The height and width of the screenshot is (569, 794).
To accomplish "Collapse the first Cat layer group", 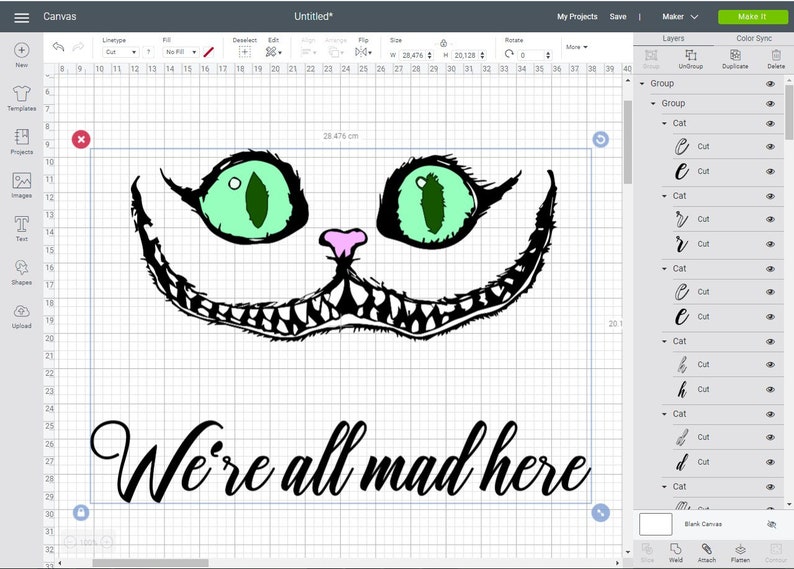I will point(664,124).
